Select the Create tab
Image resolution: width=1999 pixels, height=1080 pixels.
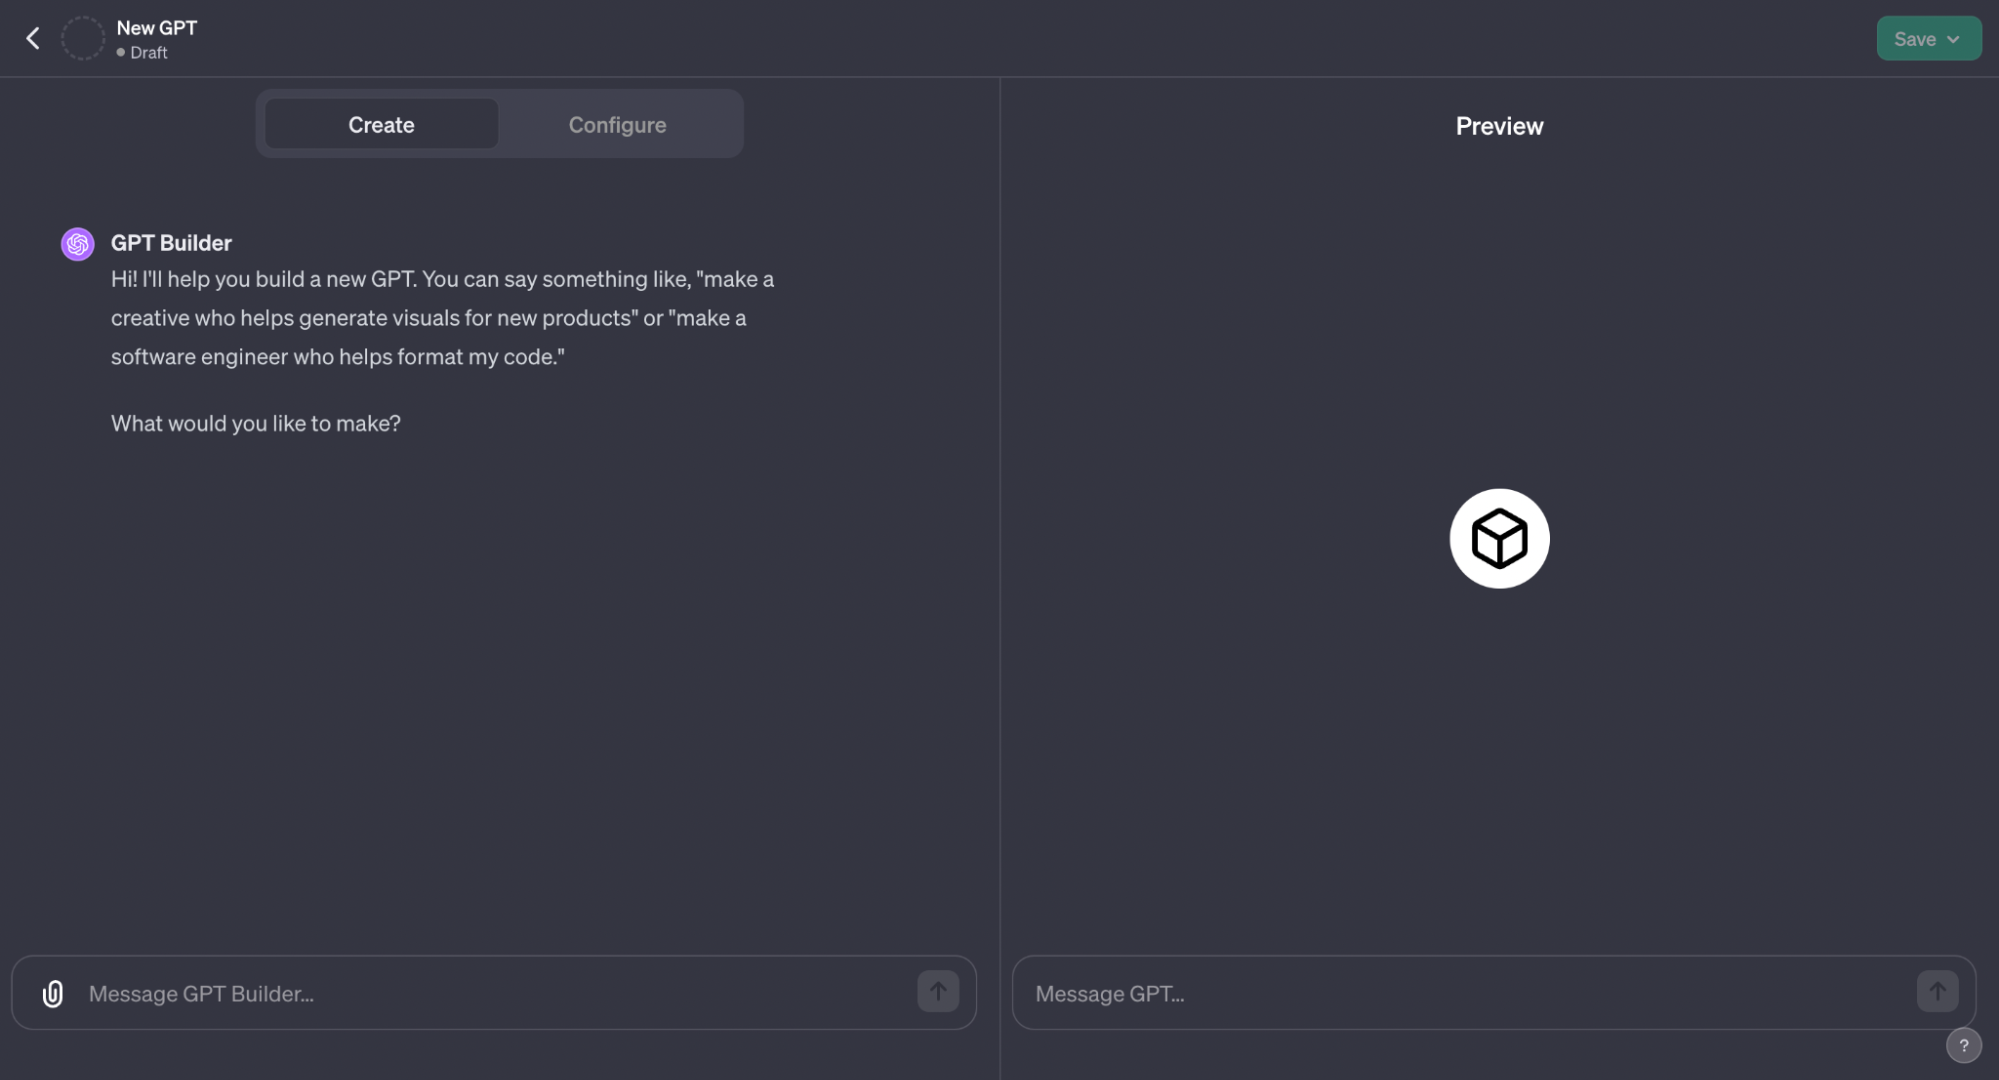380,124
